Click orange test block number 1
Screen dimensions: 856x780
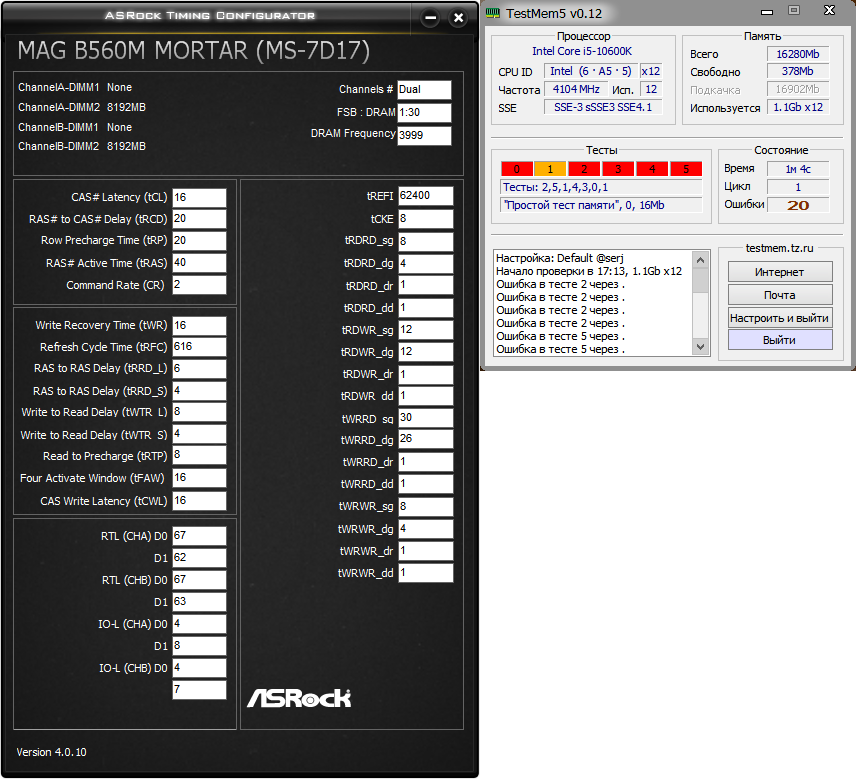tap(550, 169)
